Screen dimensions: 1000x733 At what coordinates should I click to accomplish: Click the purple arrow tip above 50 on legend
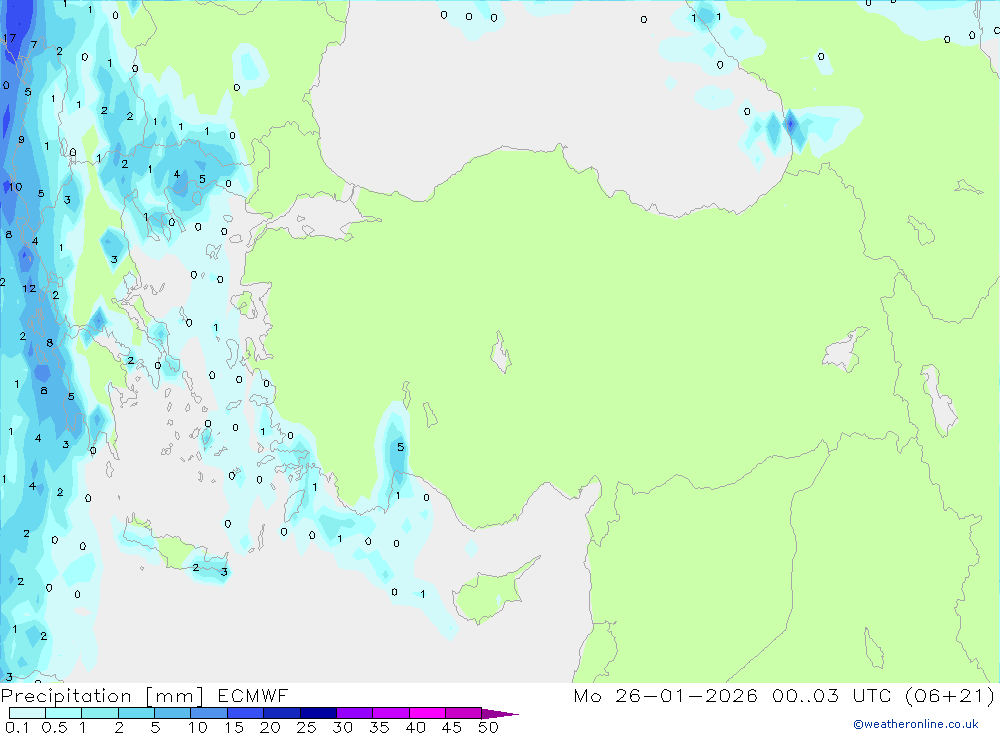pos(500,713)
